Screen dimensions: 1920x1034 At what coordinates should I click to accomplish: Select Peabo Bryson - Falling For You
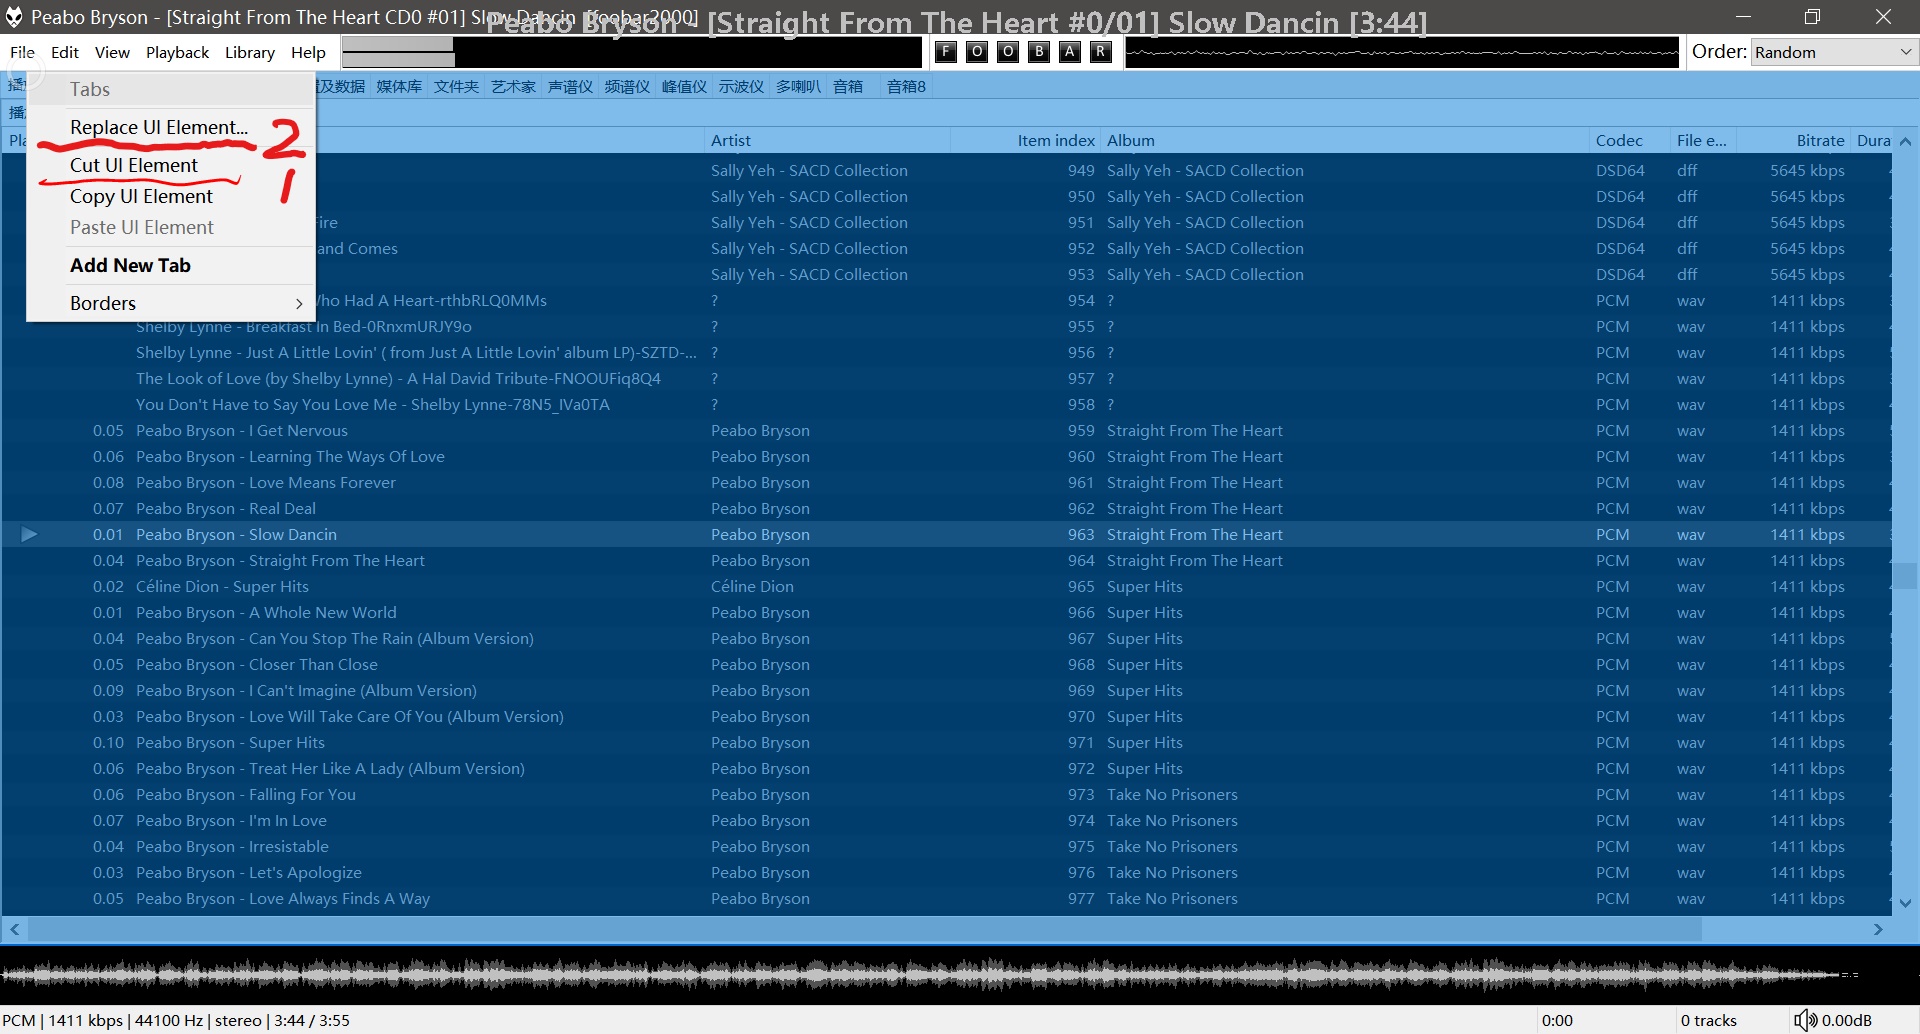(946, 794)
